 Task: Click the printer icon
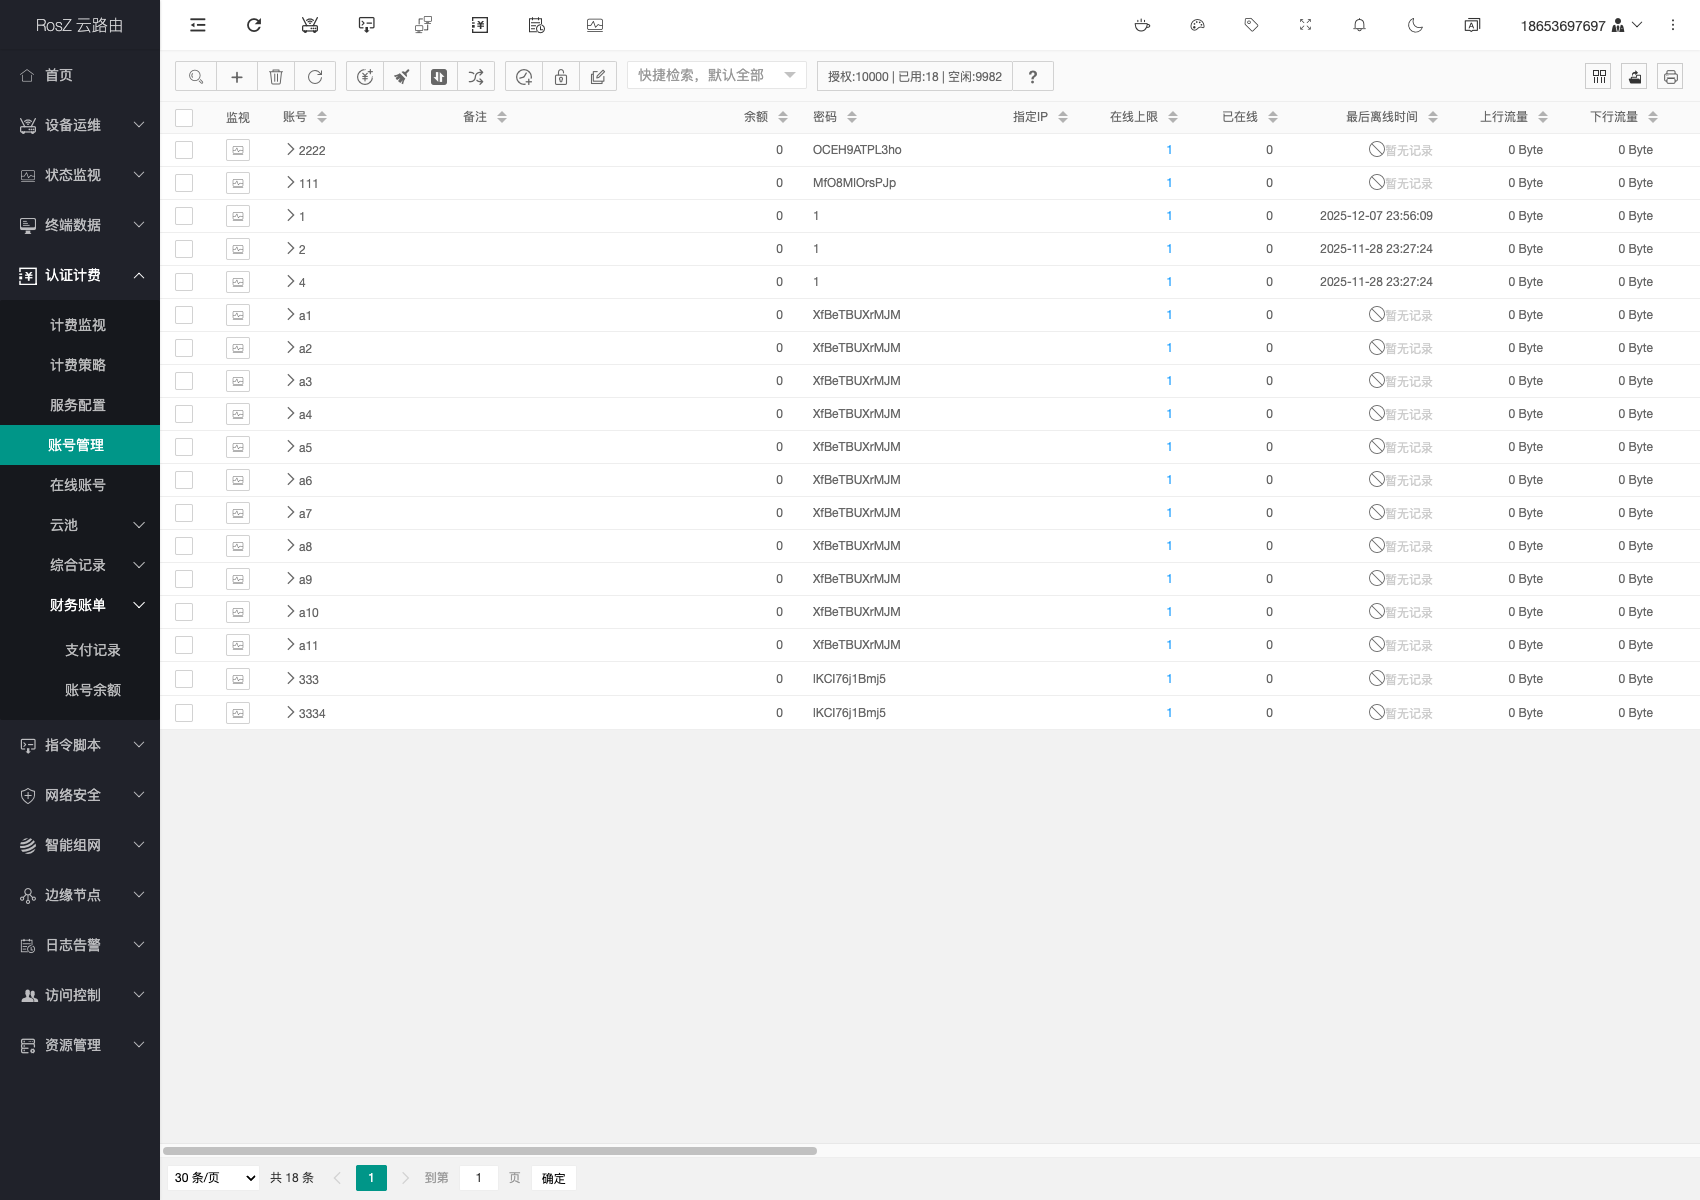point(1670,77)
